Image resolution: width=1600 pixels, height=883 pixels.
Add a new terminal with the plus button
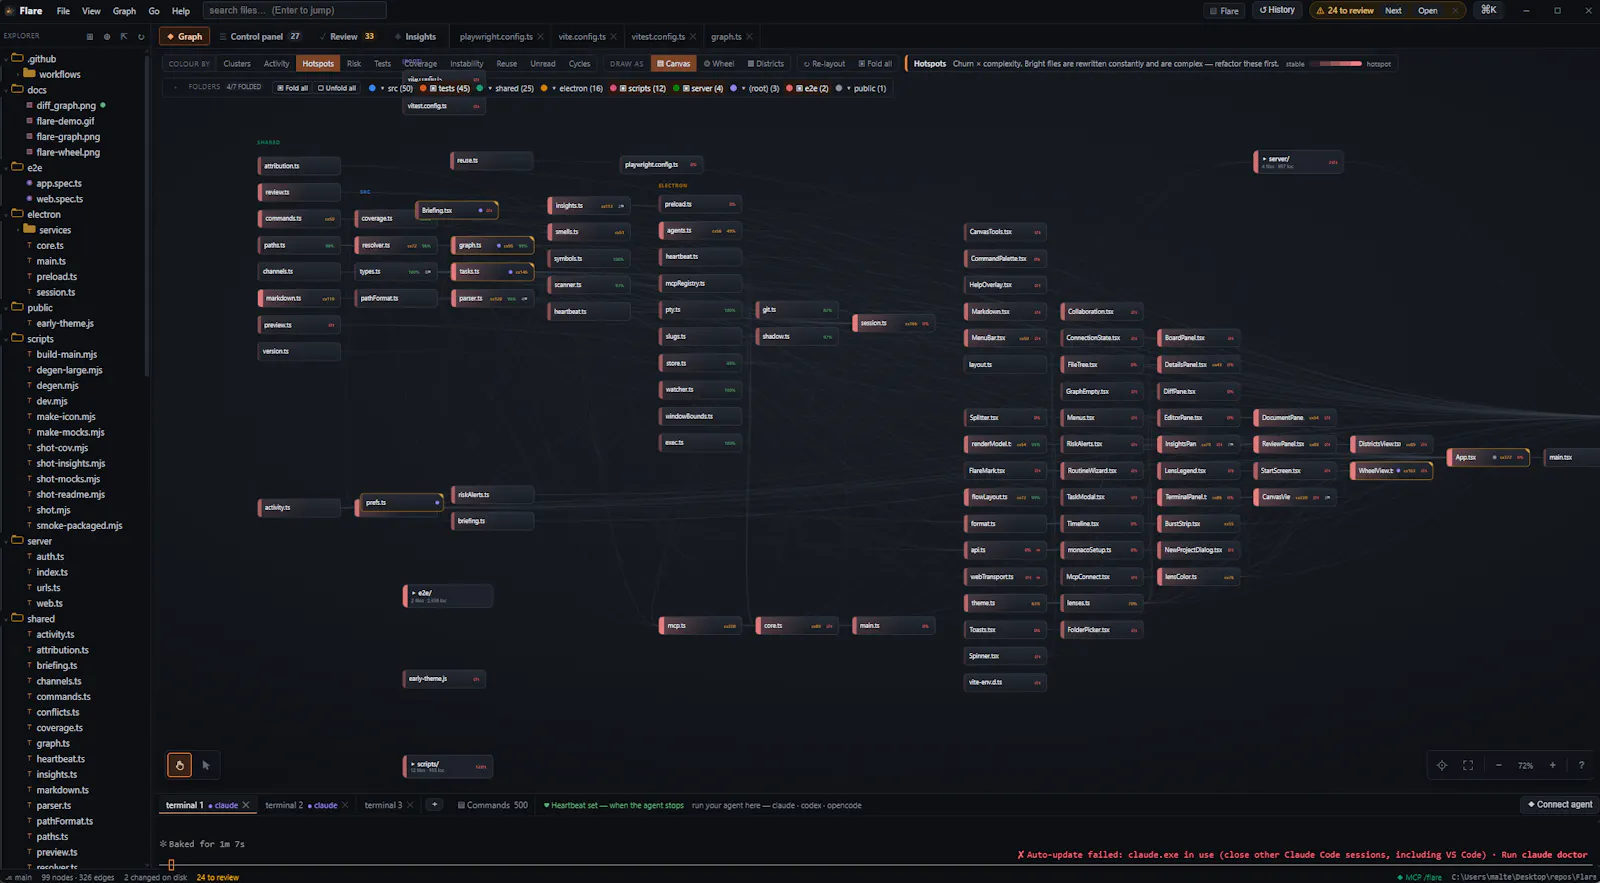434,804
